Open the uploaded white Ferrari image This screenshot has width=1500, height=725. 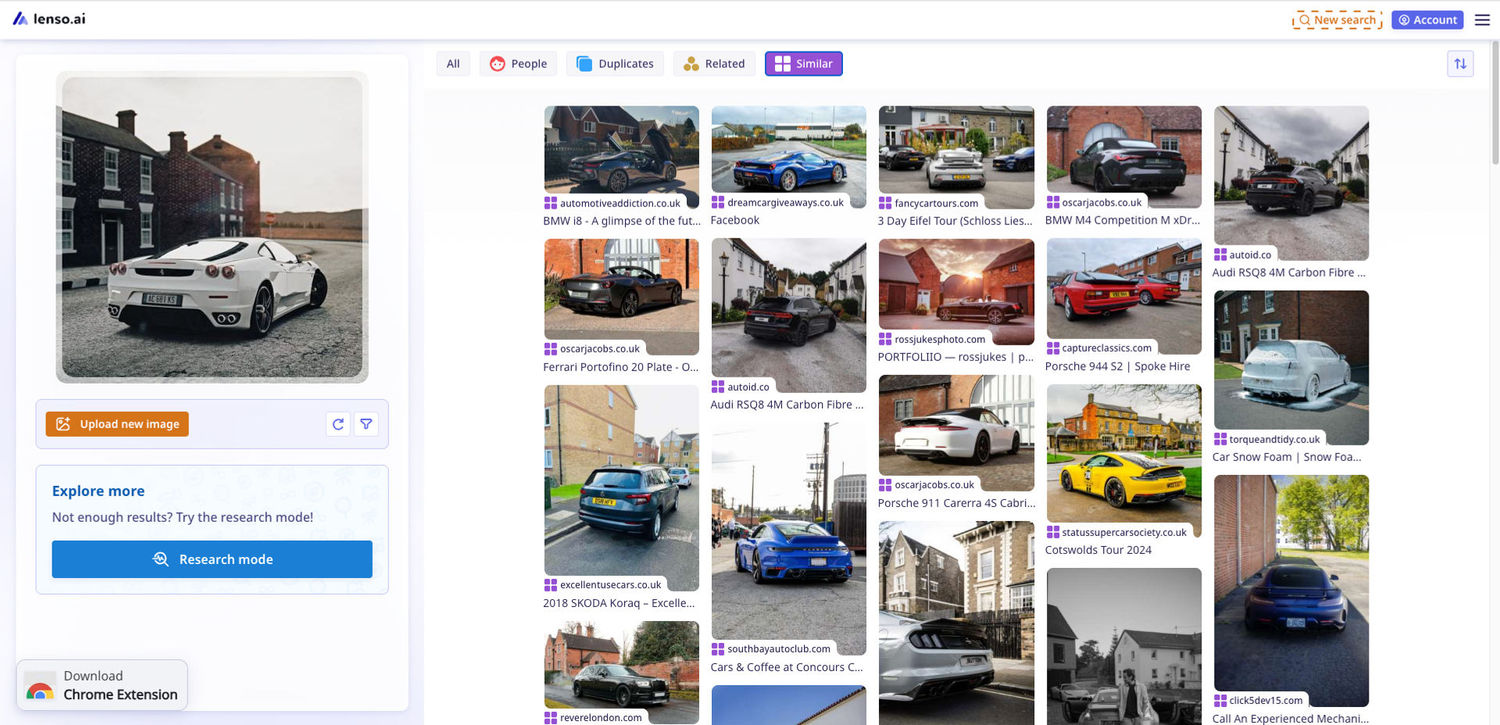(212, 227)
